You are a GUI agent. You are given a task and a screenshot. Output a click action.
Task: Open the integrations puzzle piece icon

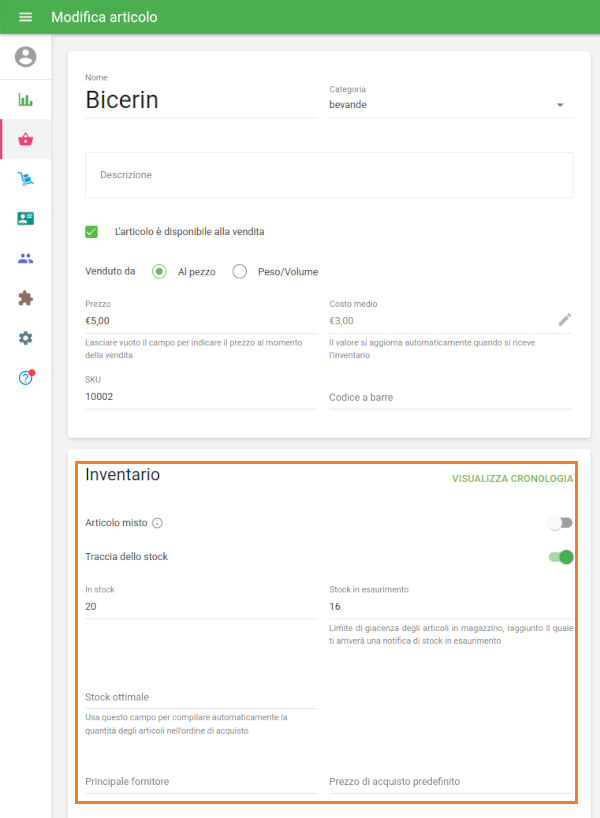tap(25, 298)
